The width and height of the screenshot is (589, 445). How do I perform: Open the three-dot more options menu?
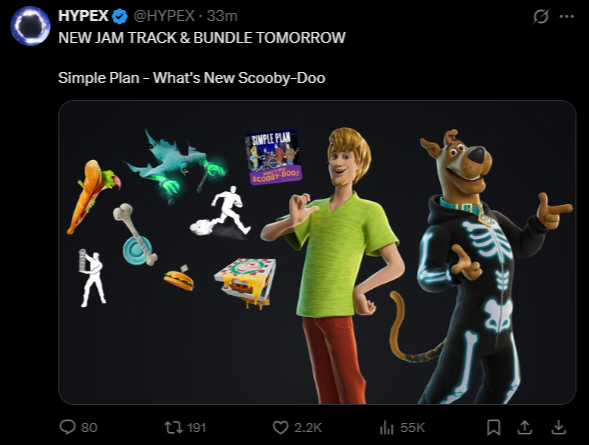(x=567, y=17)
